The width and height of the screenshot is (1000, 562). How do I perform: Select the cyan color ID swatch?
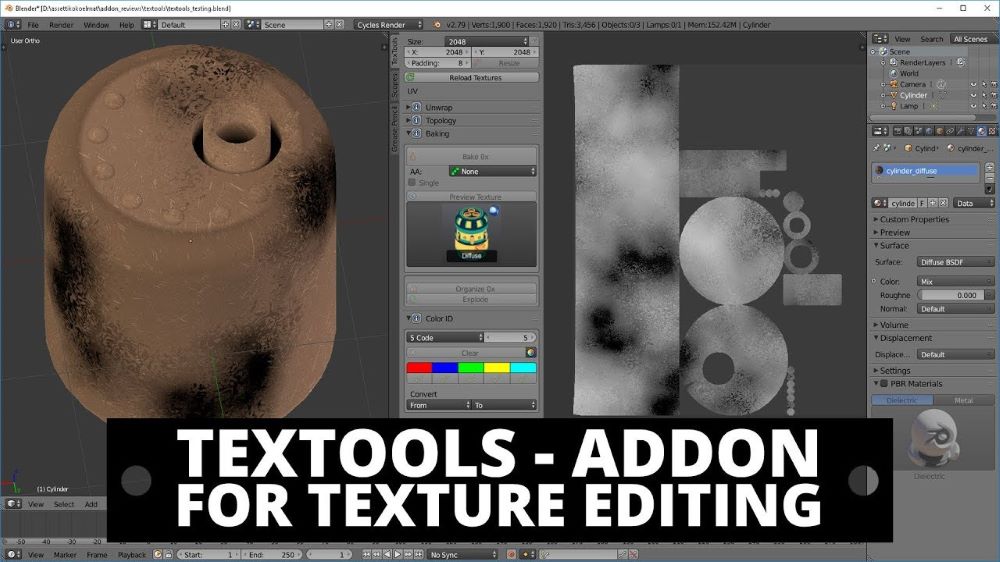point(523,367)
